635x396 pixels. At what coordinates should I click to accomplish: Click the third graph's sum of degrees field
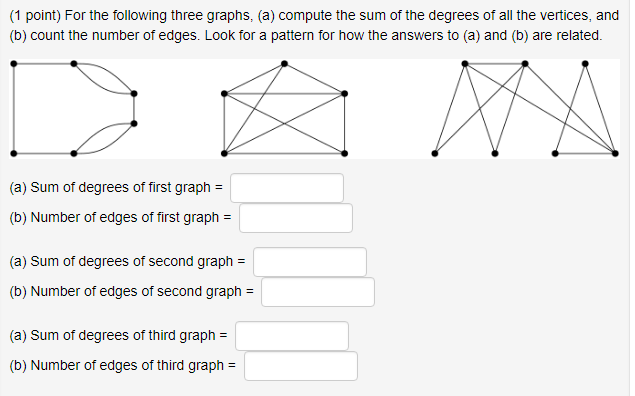tap(292, 336)
